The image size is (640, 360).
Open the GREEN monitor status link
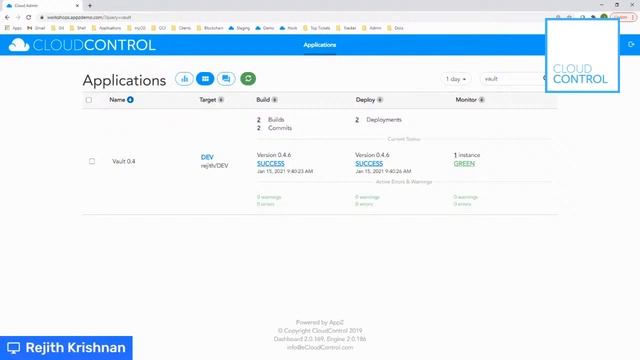(x=464, y=163)
